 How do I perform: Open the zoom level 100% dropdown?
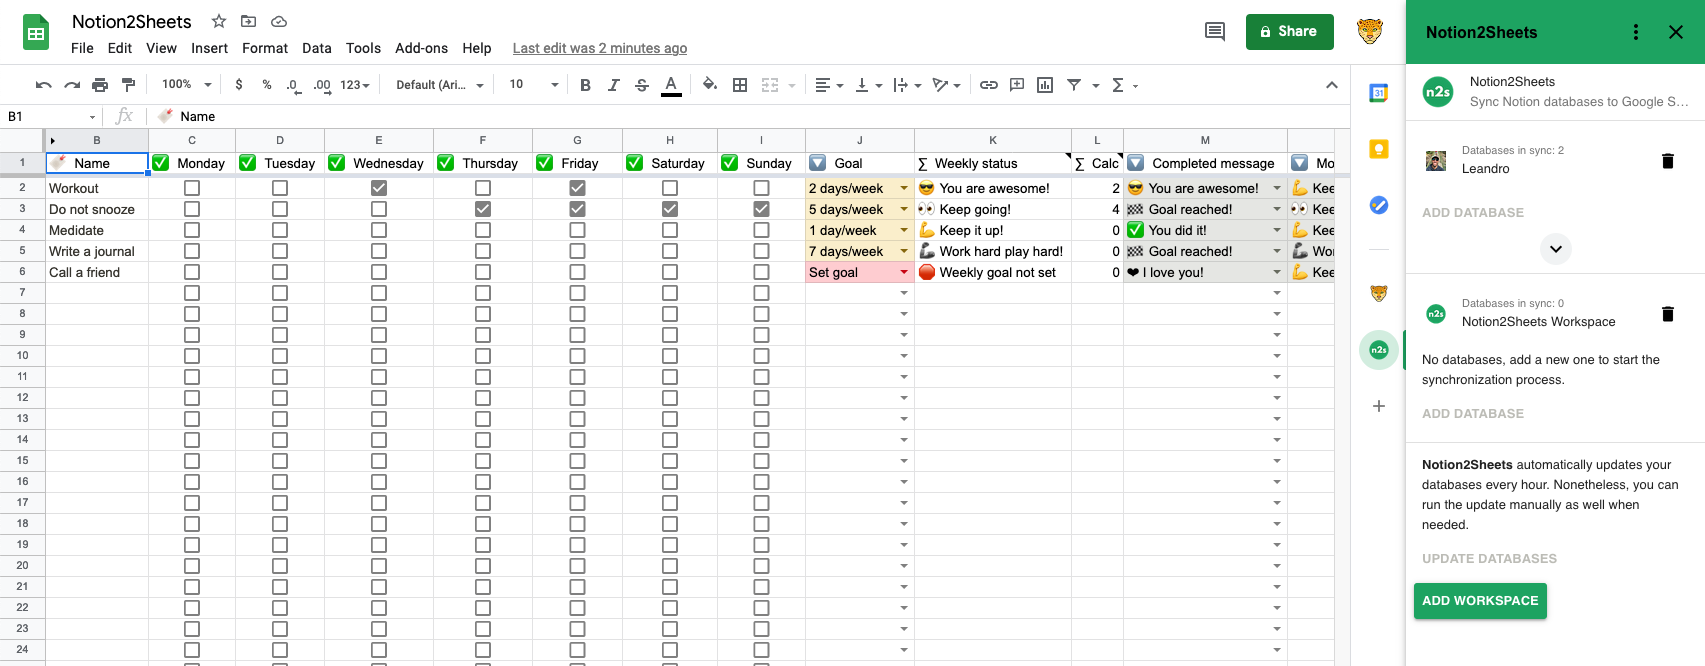coord(187,85)
